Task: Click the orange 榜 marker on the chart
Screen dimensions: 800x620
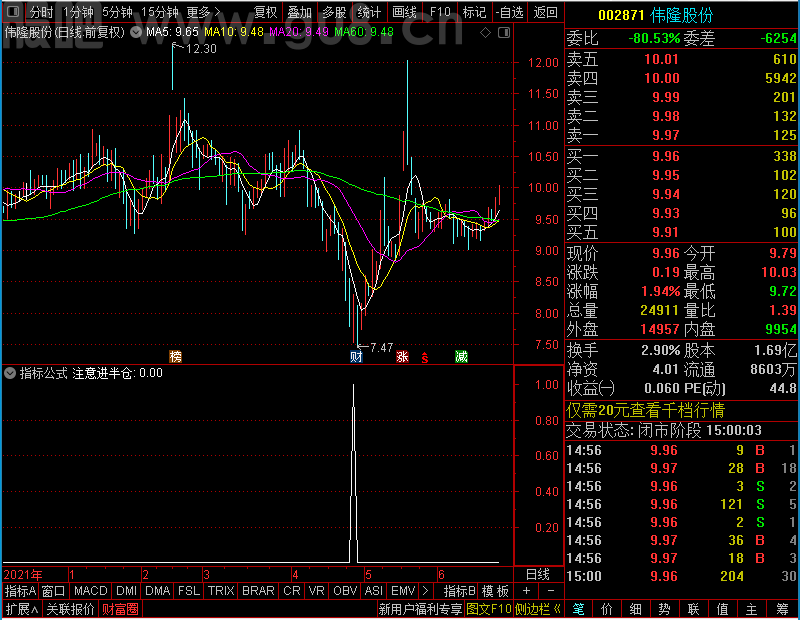Action: [x=176, y=356]
